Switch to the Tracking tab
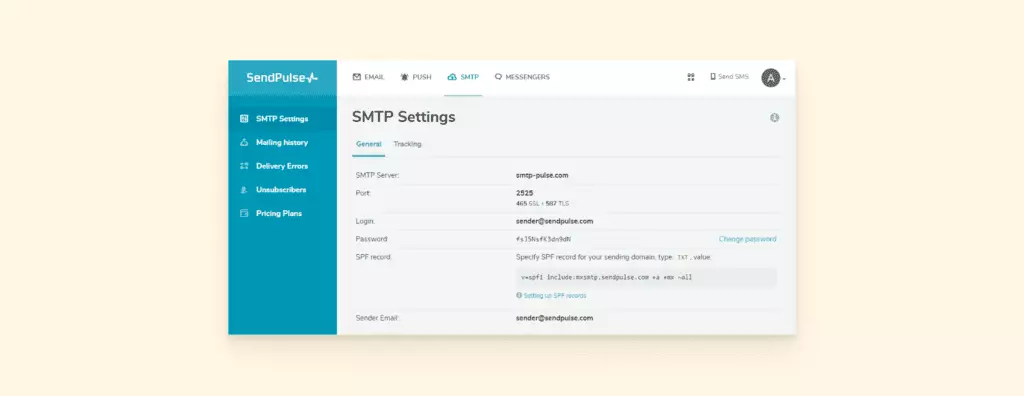 (408, 144)
